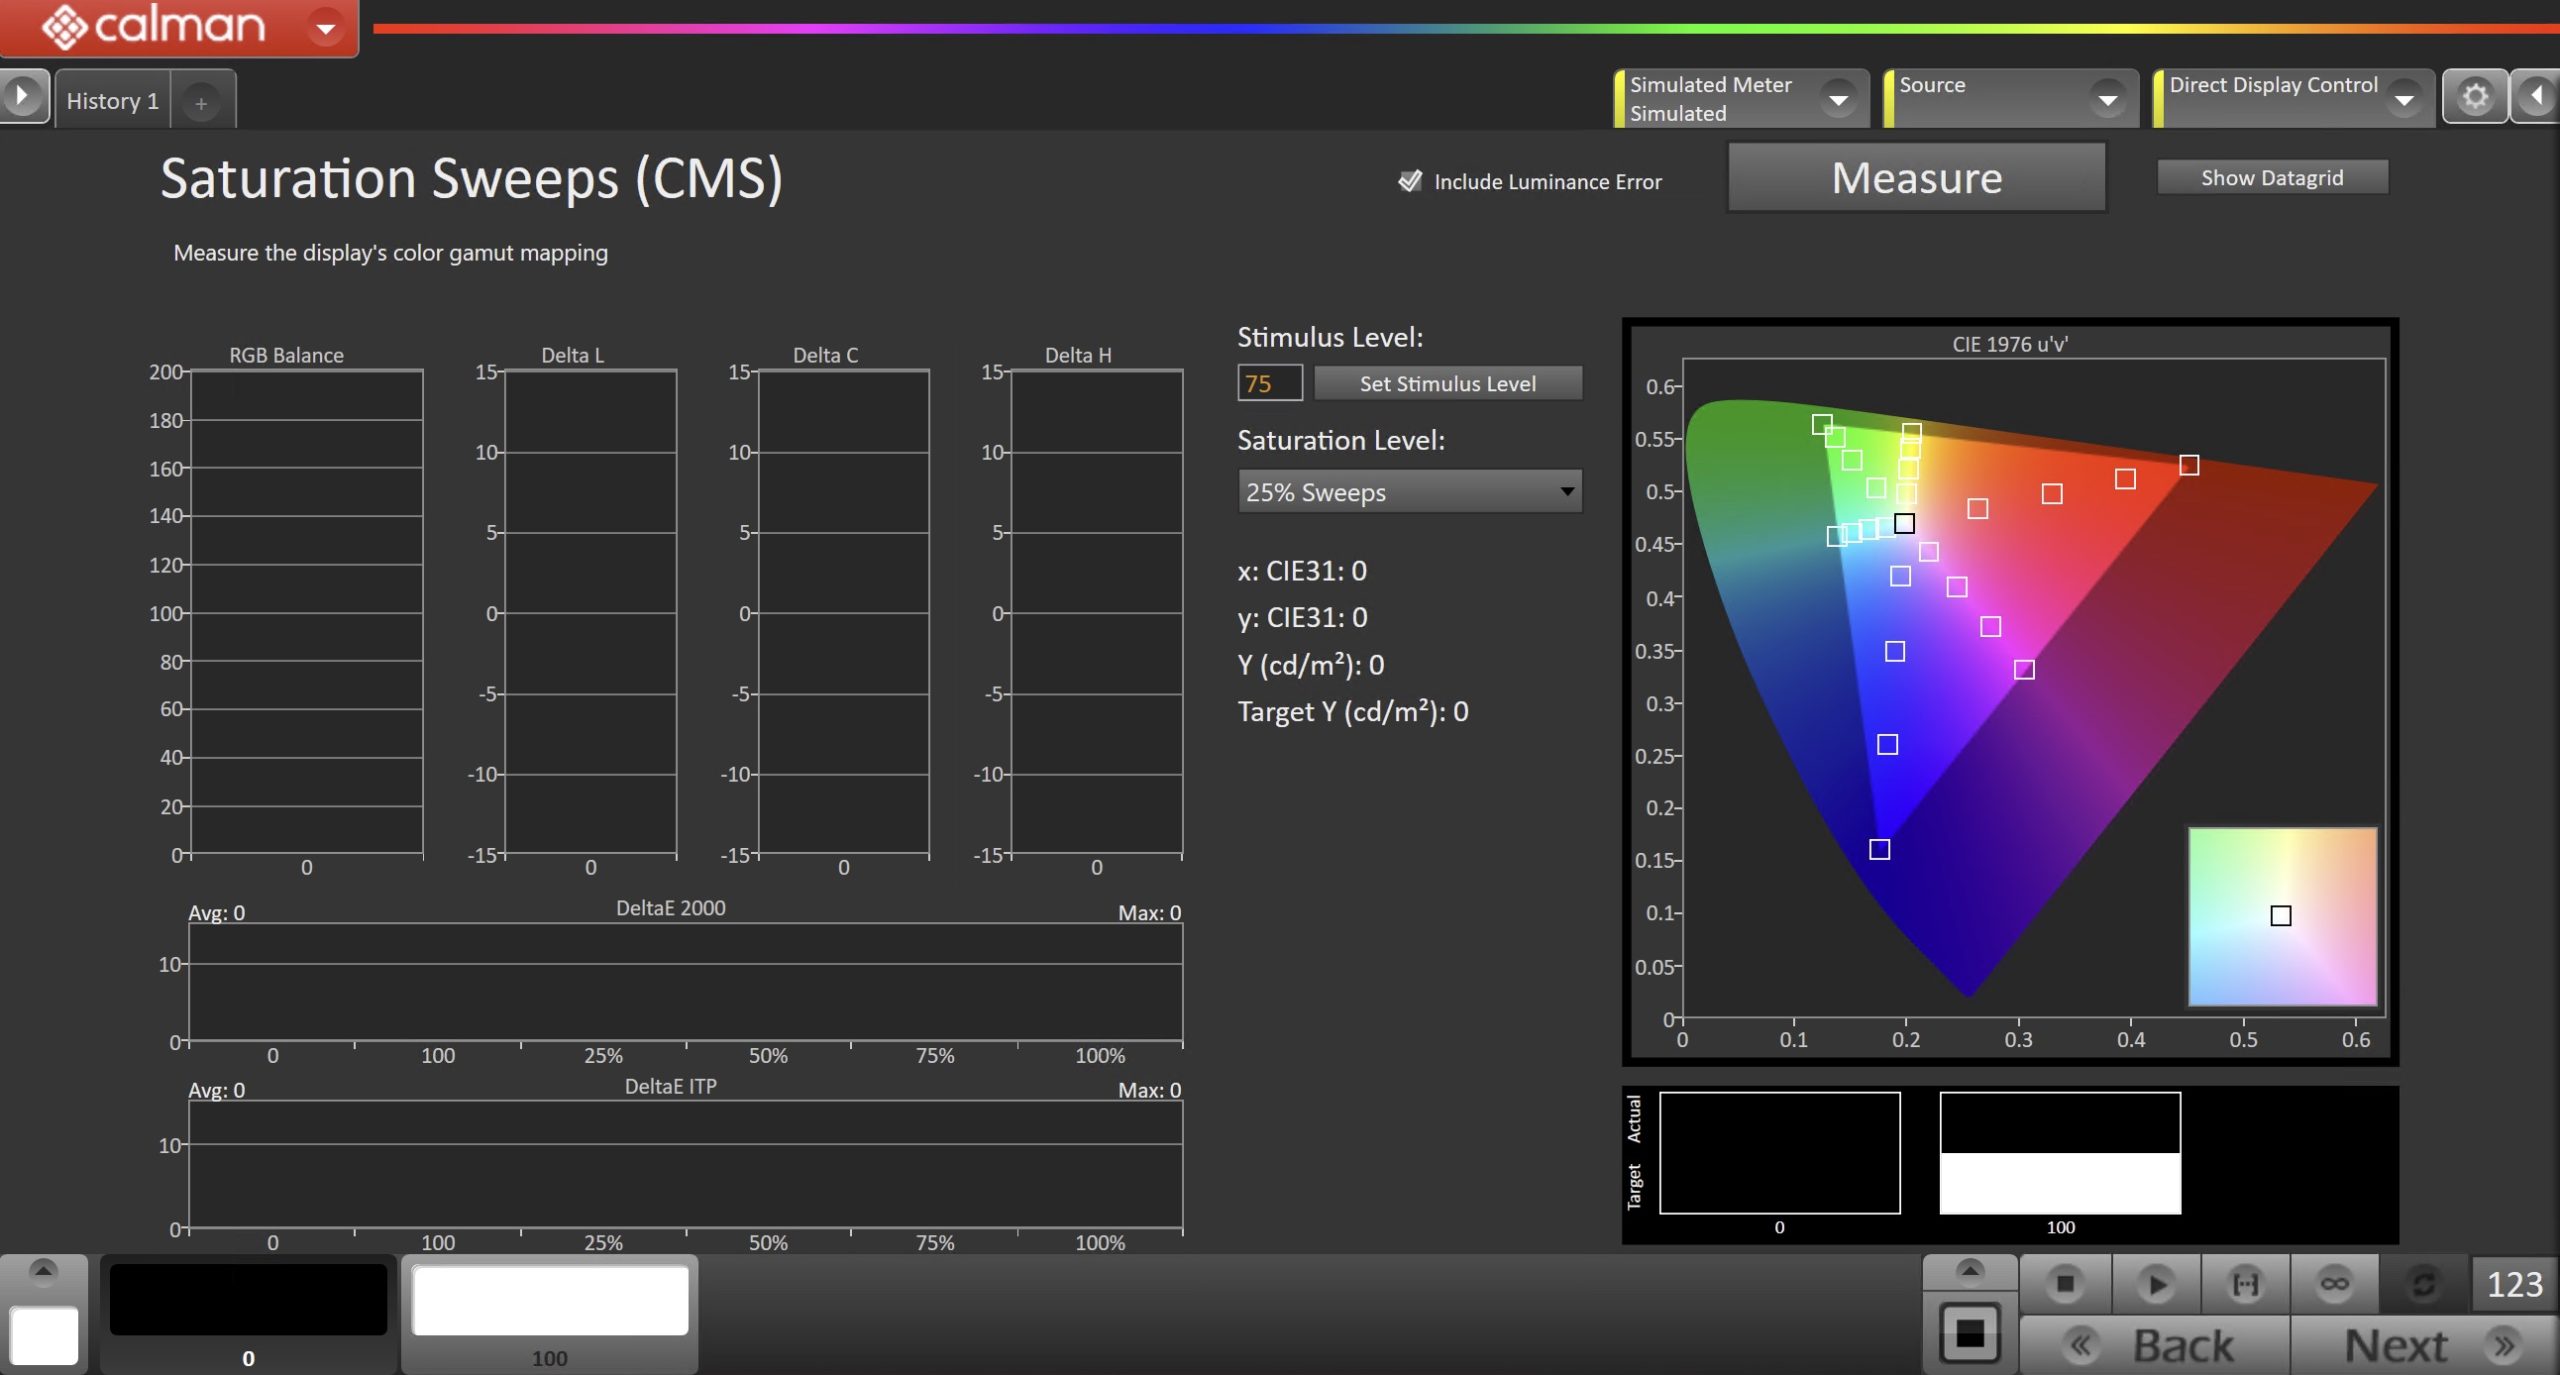Open settings with the gear icon
2560x1375 pixels.
(x=2474, y=97)
